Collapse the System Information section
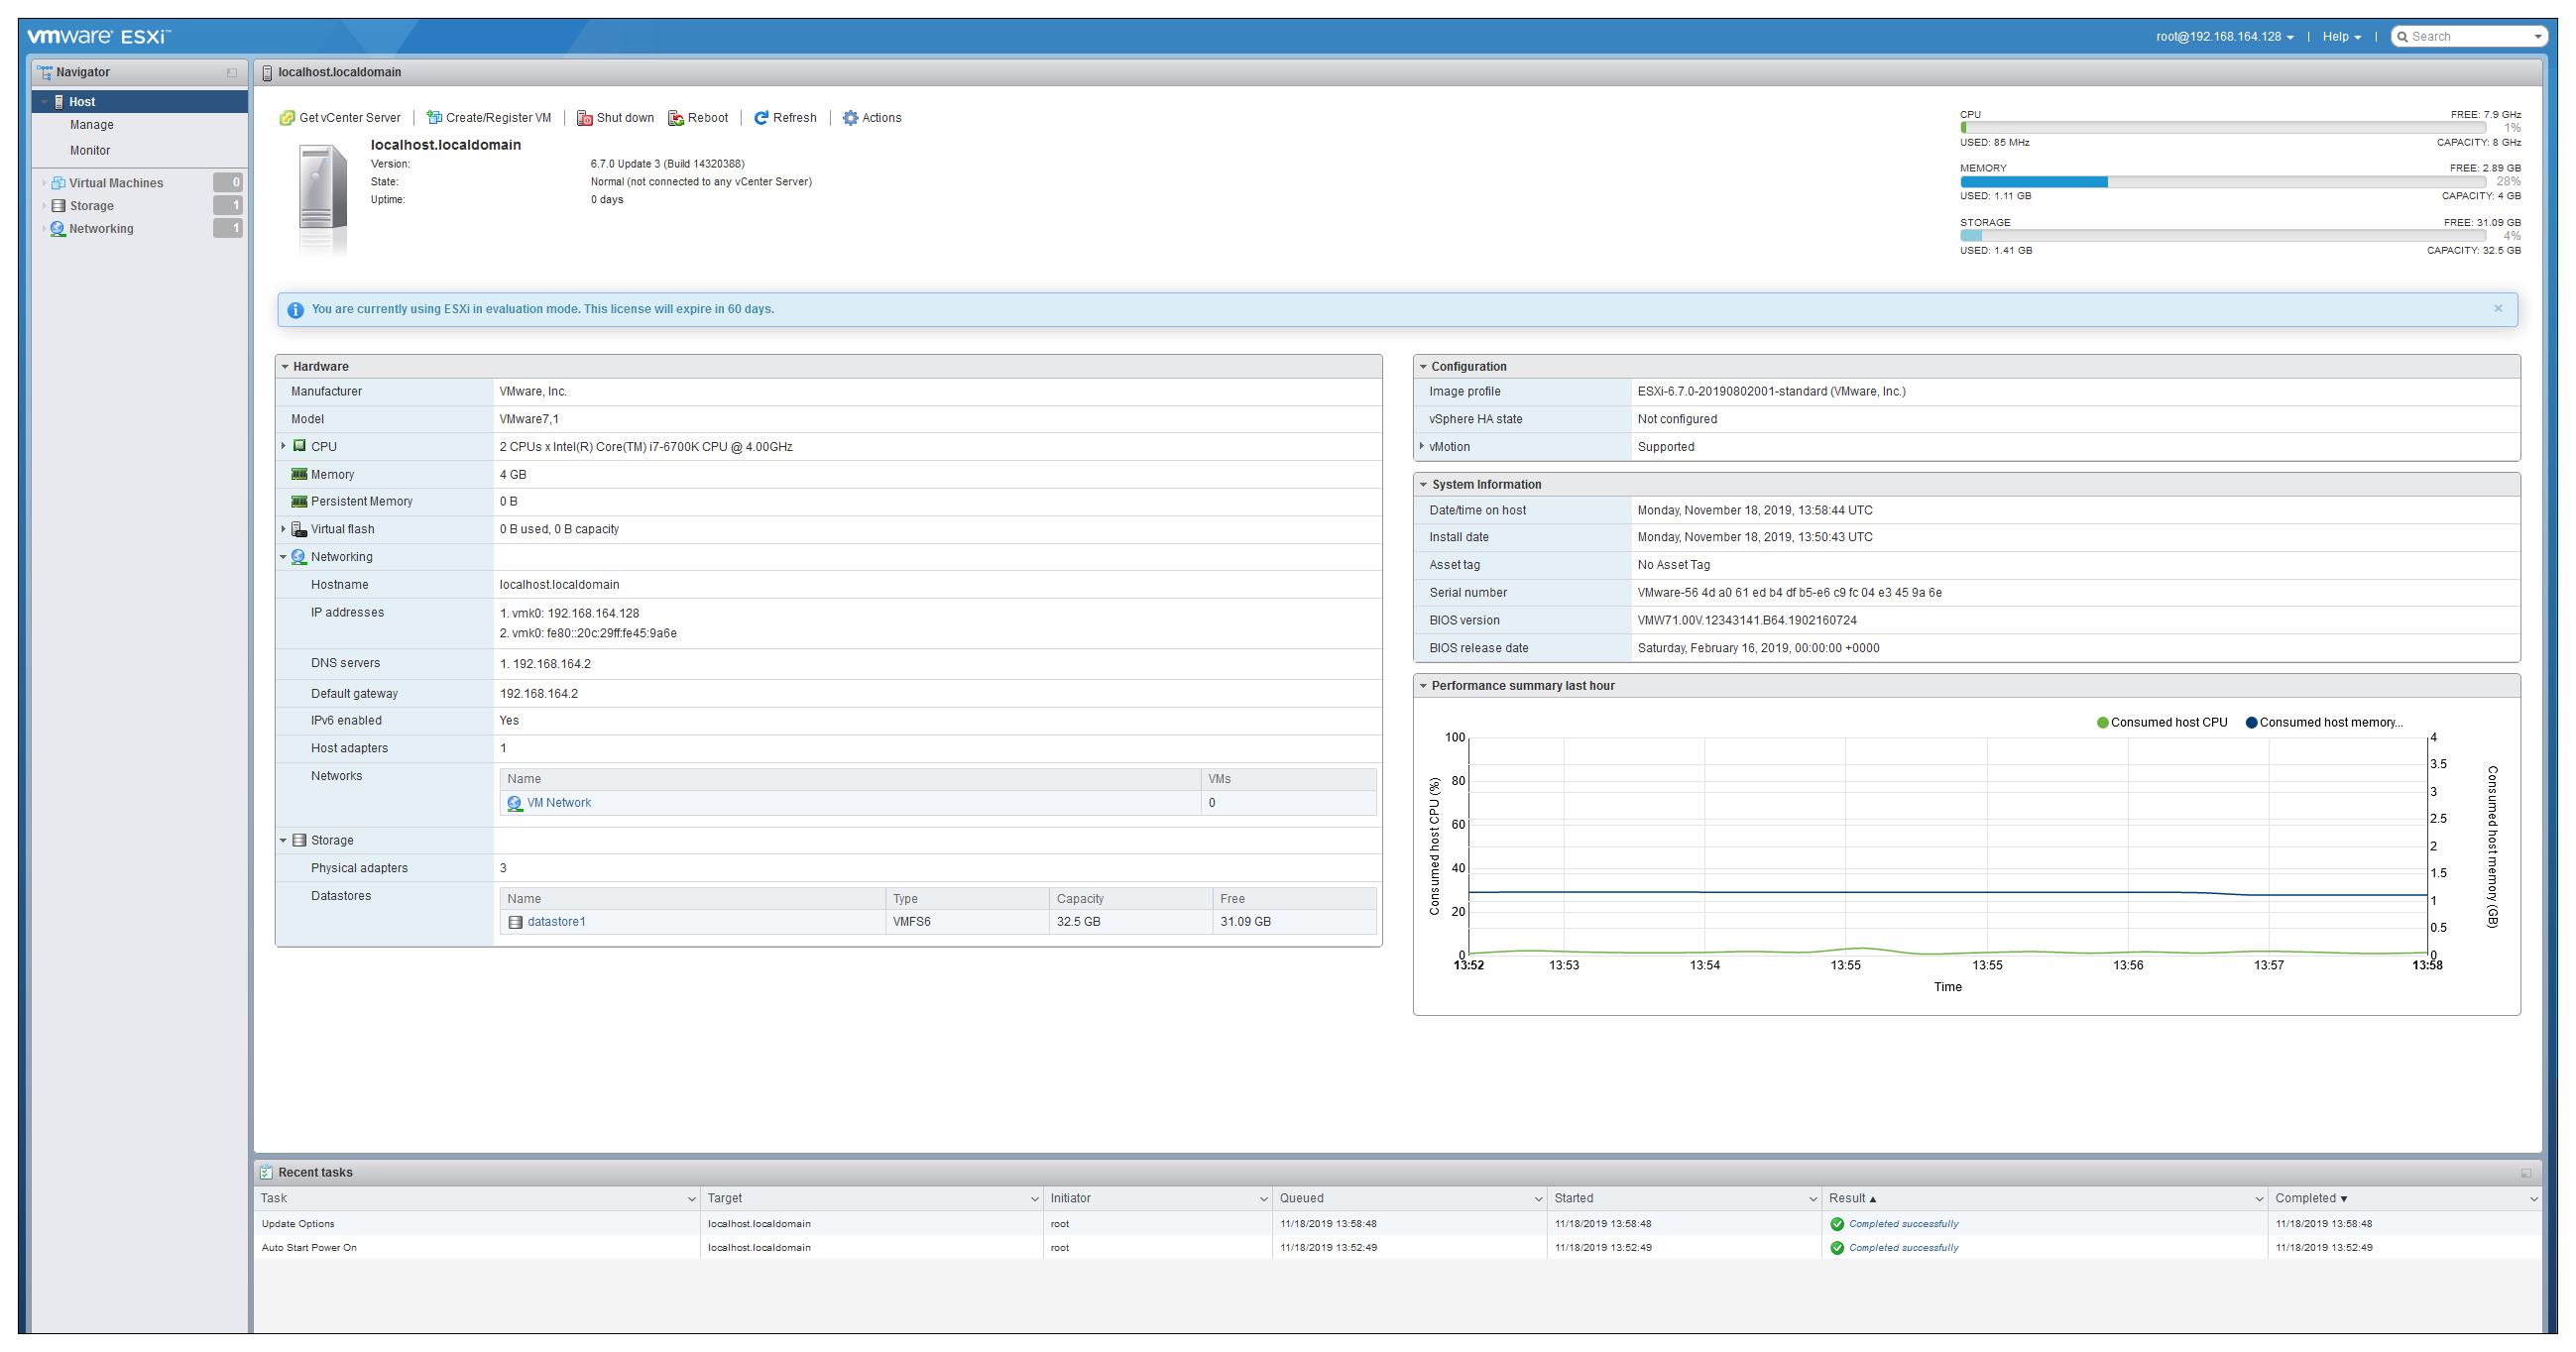2576x1352 pixels. [1423, 485]
